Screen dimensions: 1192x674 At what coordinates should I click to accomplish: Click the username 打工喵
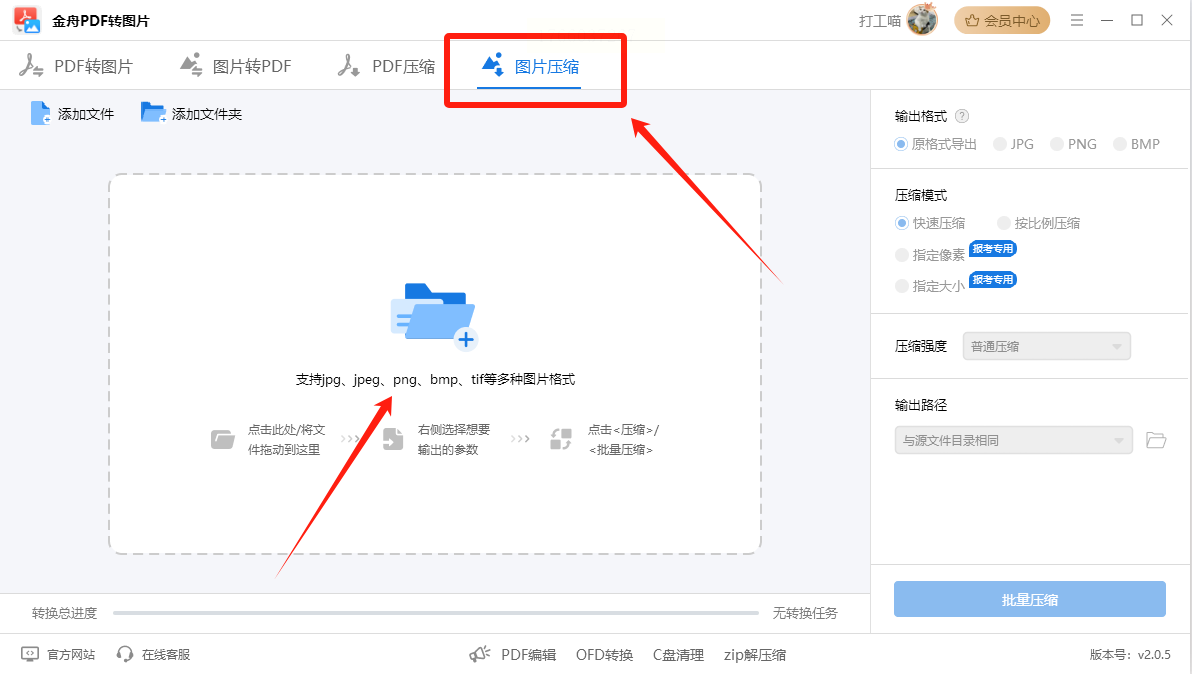tap(880, 21)
